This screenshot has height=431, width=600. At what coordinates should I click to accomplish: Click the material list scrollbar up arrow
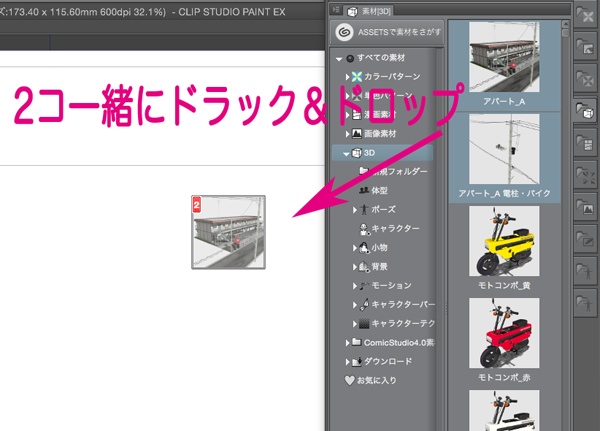(565, 24)
